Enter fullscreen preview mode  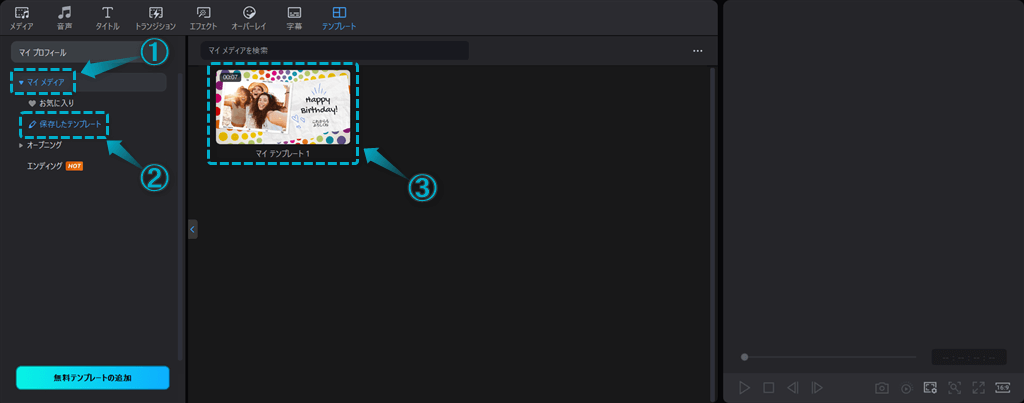point(978,387)
